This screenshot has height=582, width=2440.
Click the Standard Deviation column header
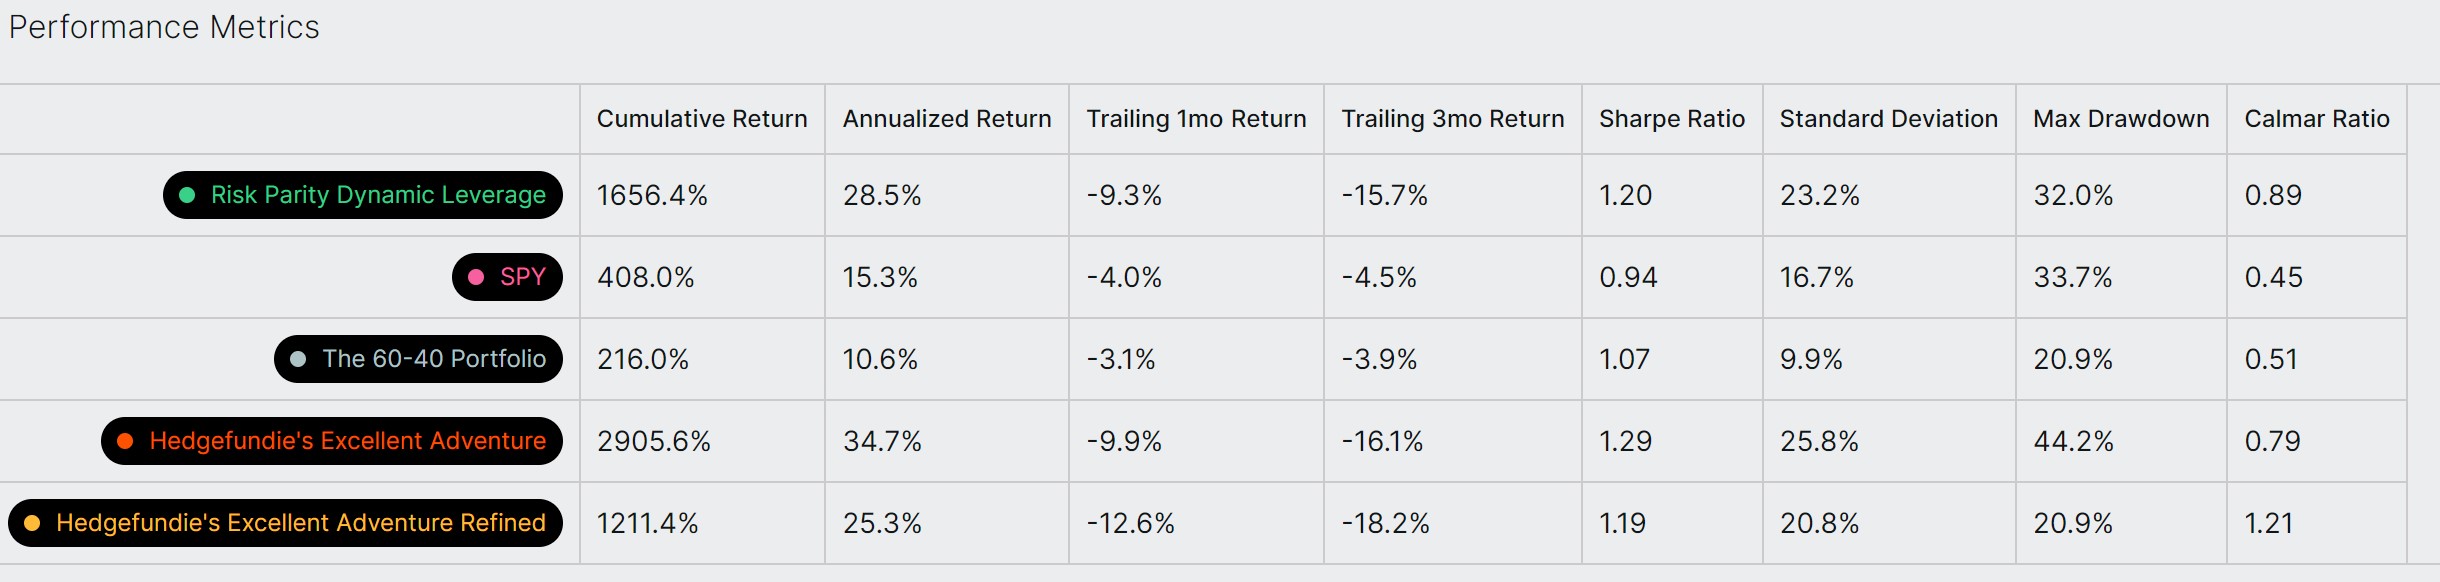tap(1889, 119)
